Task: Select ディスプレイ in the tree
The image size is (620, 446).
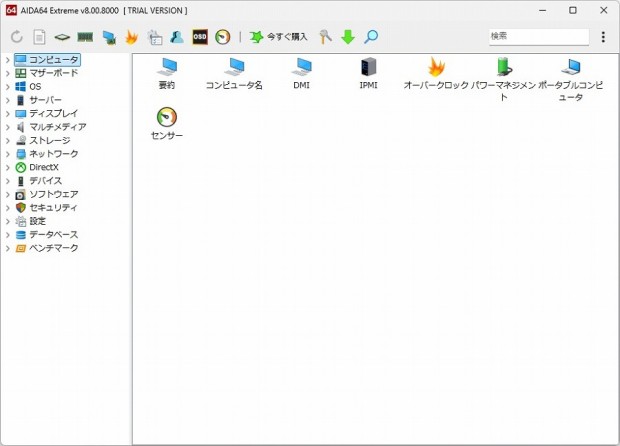Action: (47, 113)
